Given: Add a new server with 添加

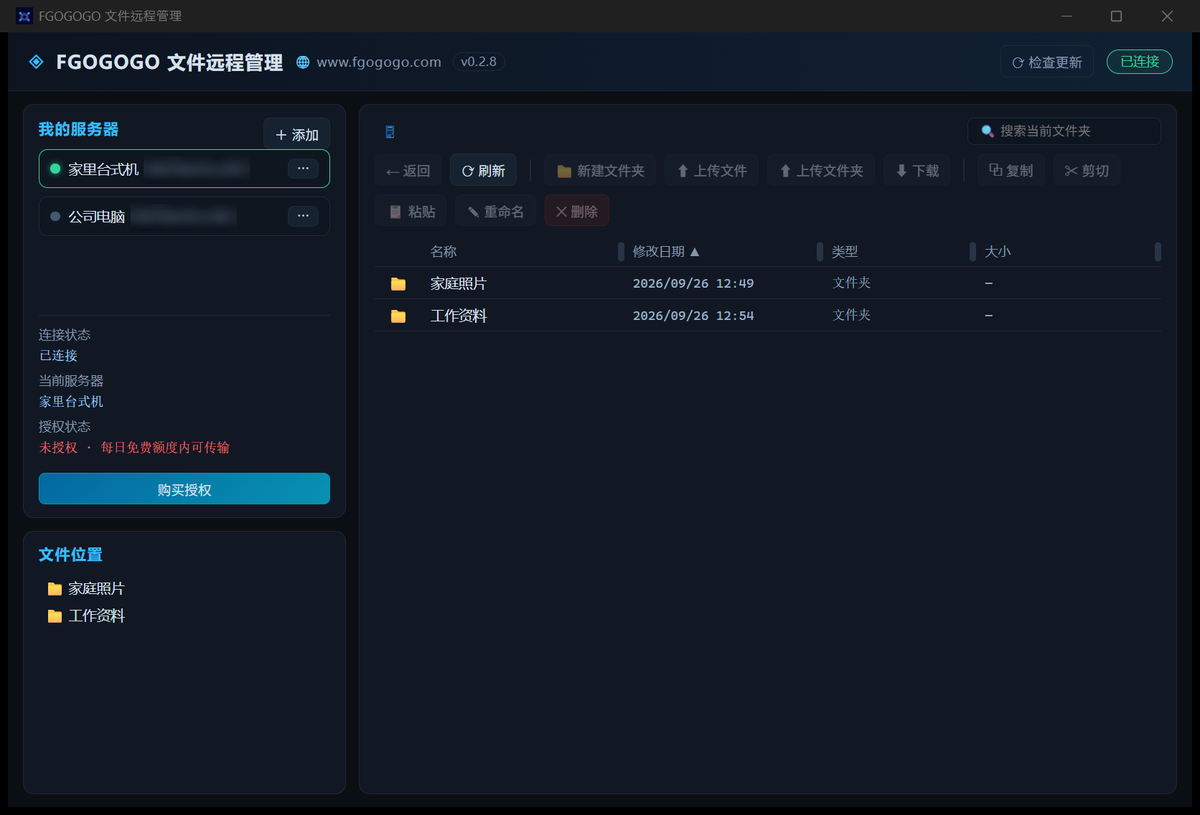Looking at the screenshot, I should [296, 135].
